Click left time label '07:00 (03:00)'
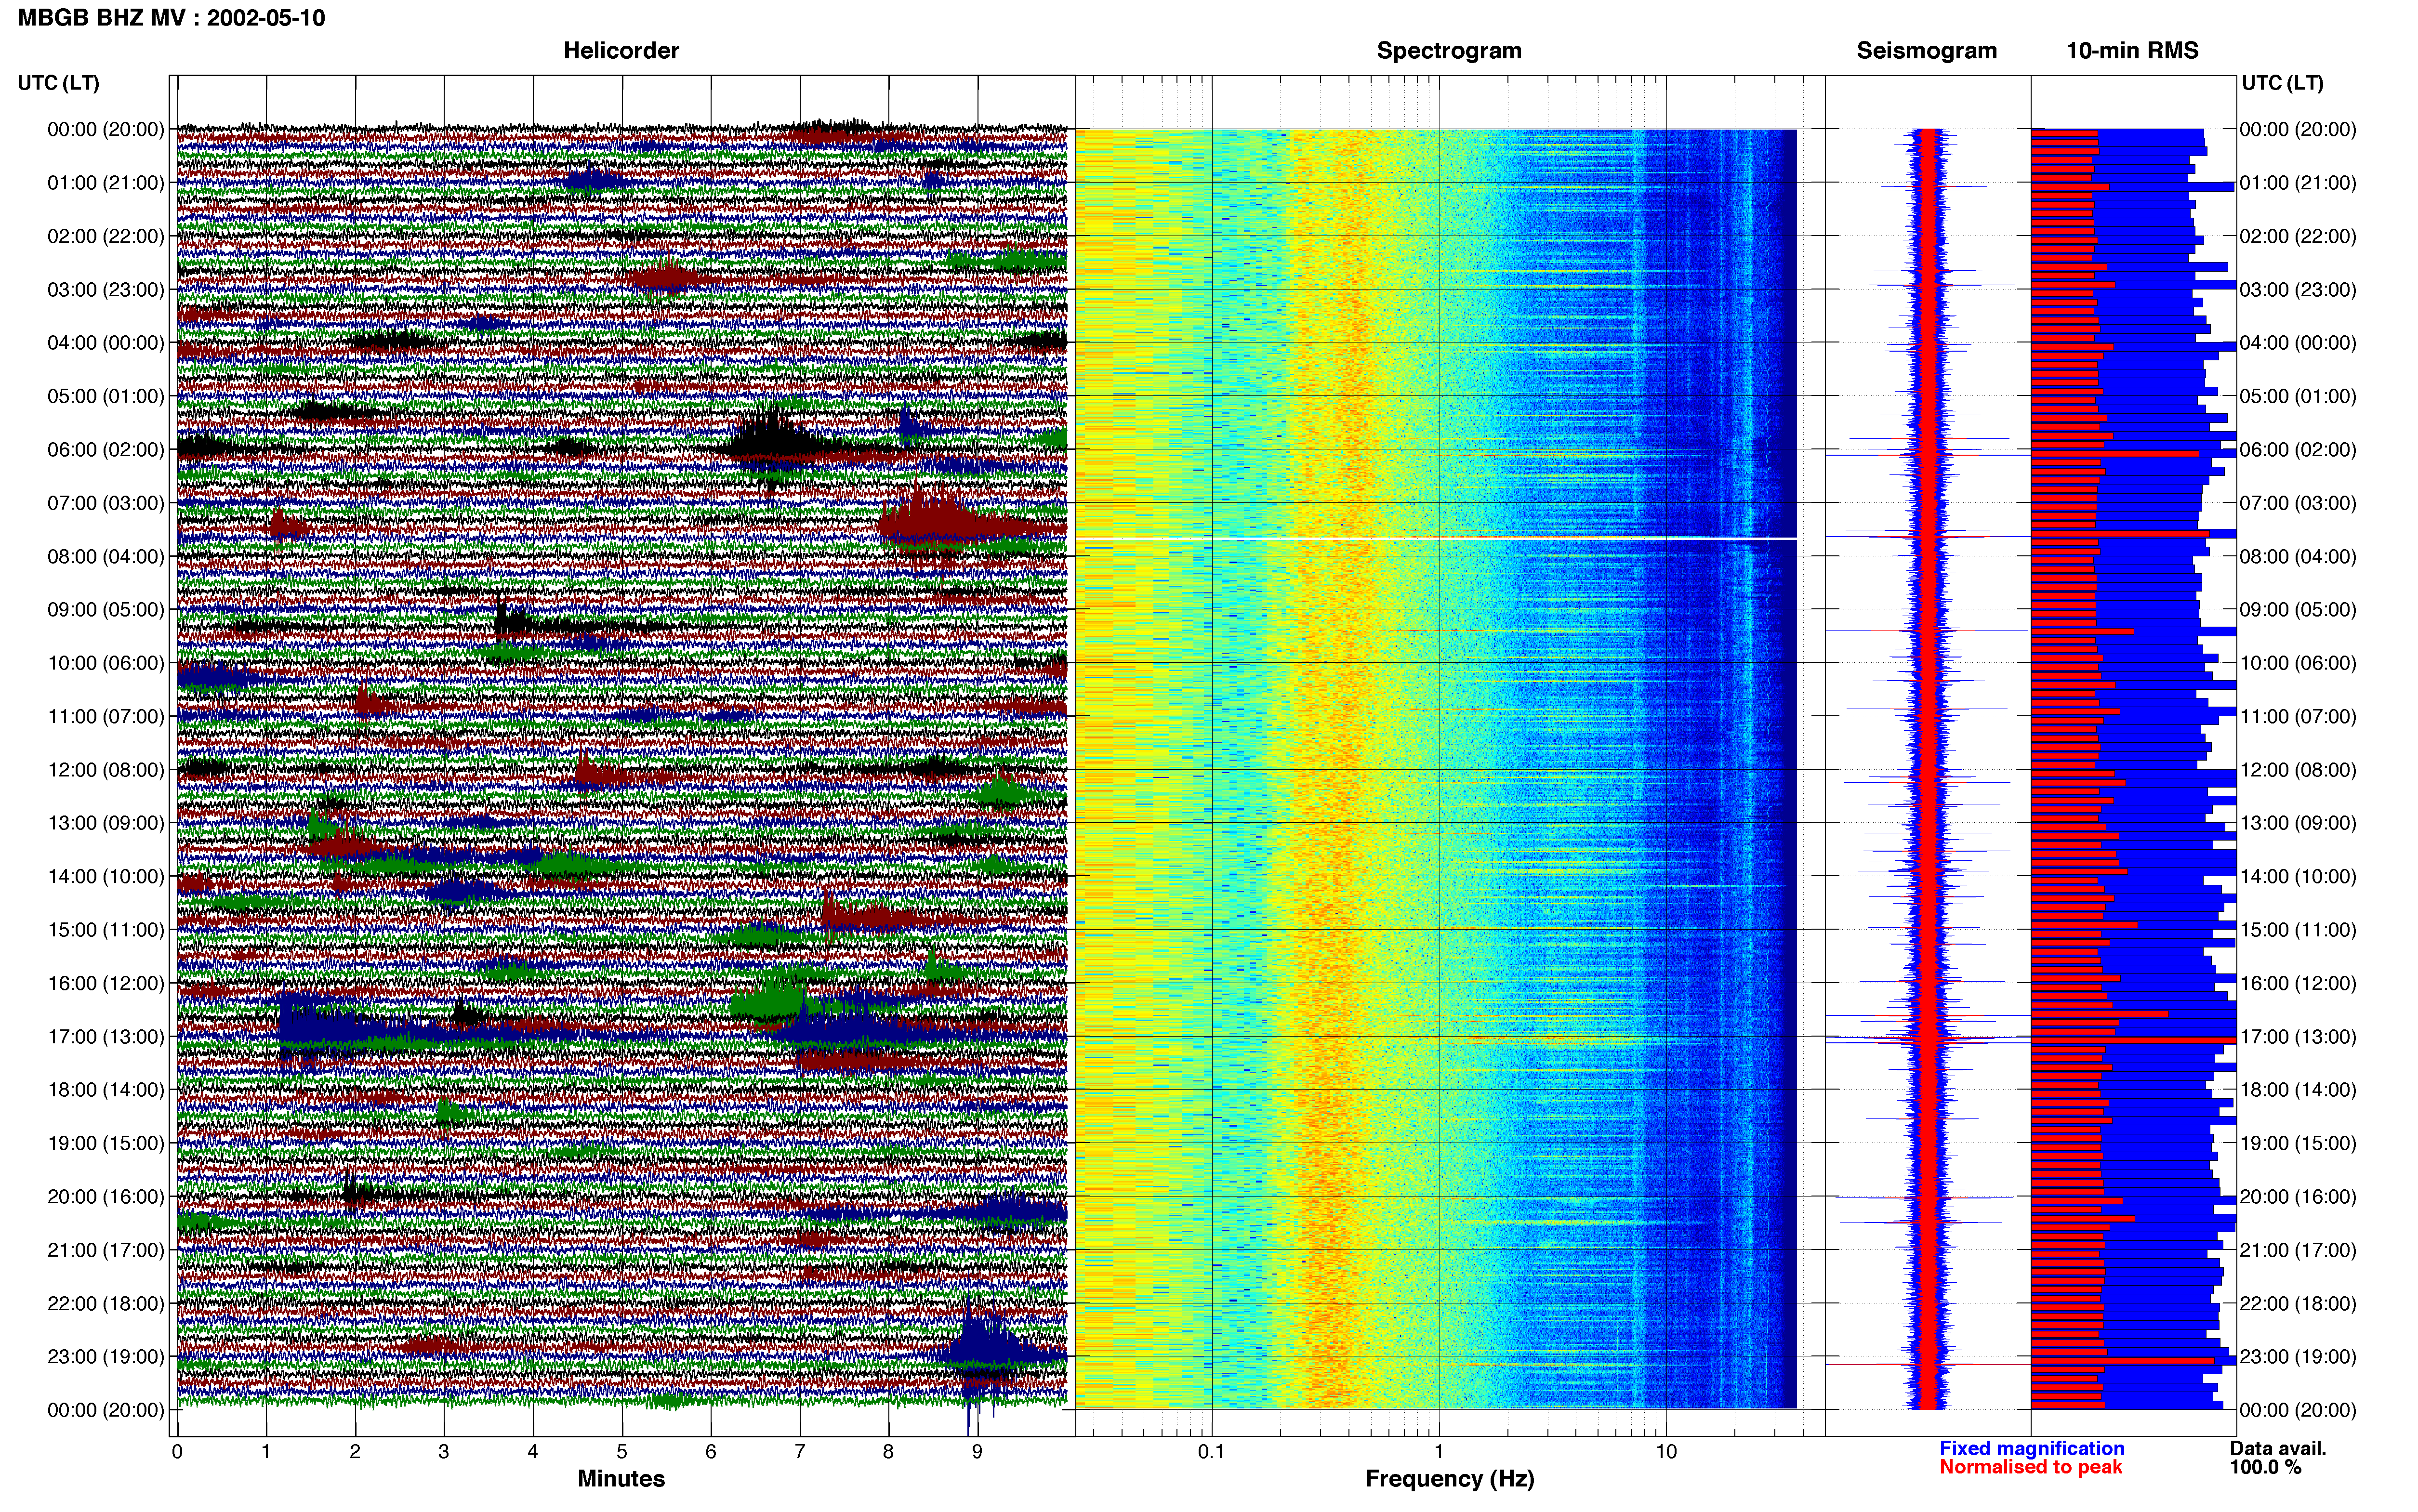This screenshot has height=1512, width=2418. tap(106, 503)
